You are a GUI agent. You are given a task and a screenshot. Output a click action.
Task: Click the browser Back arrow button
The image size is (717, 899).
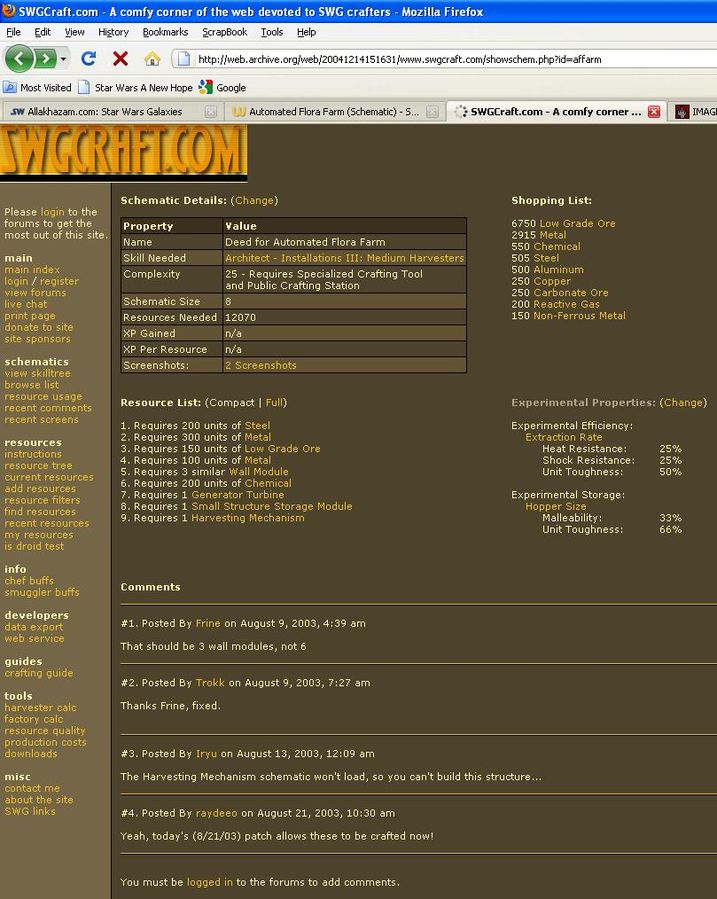pos(19,59)
